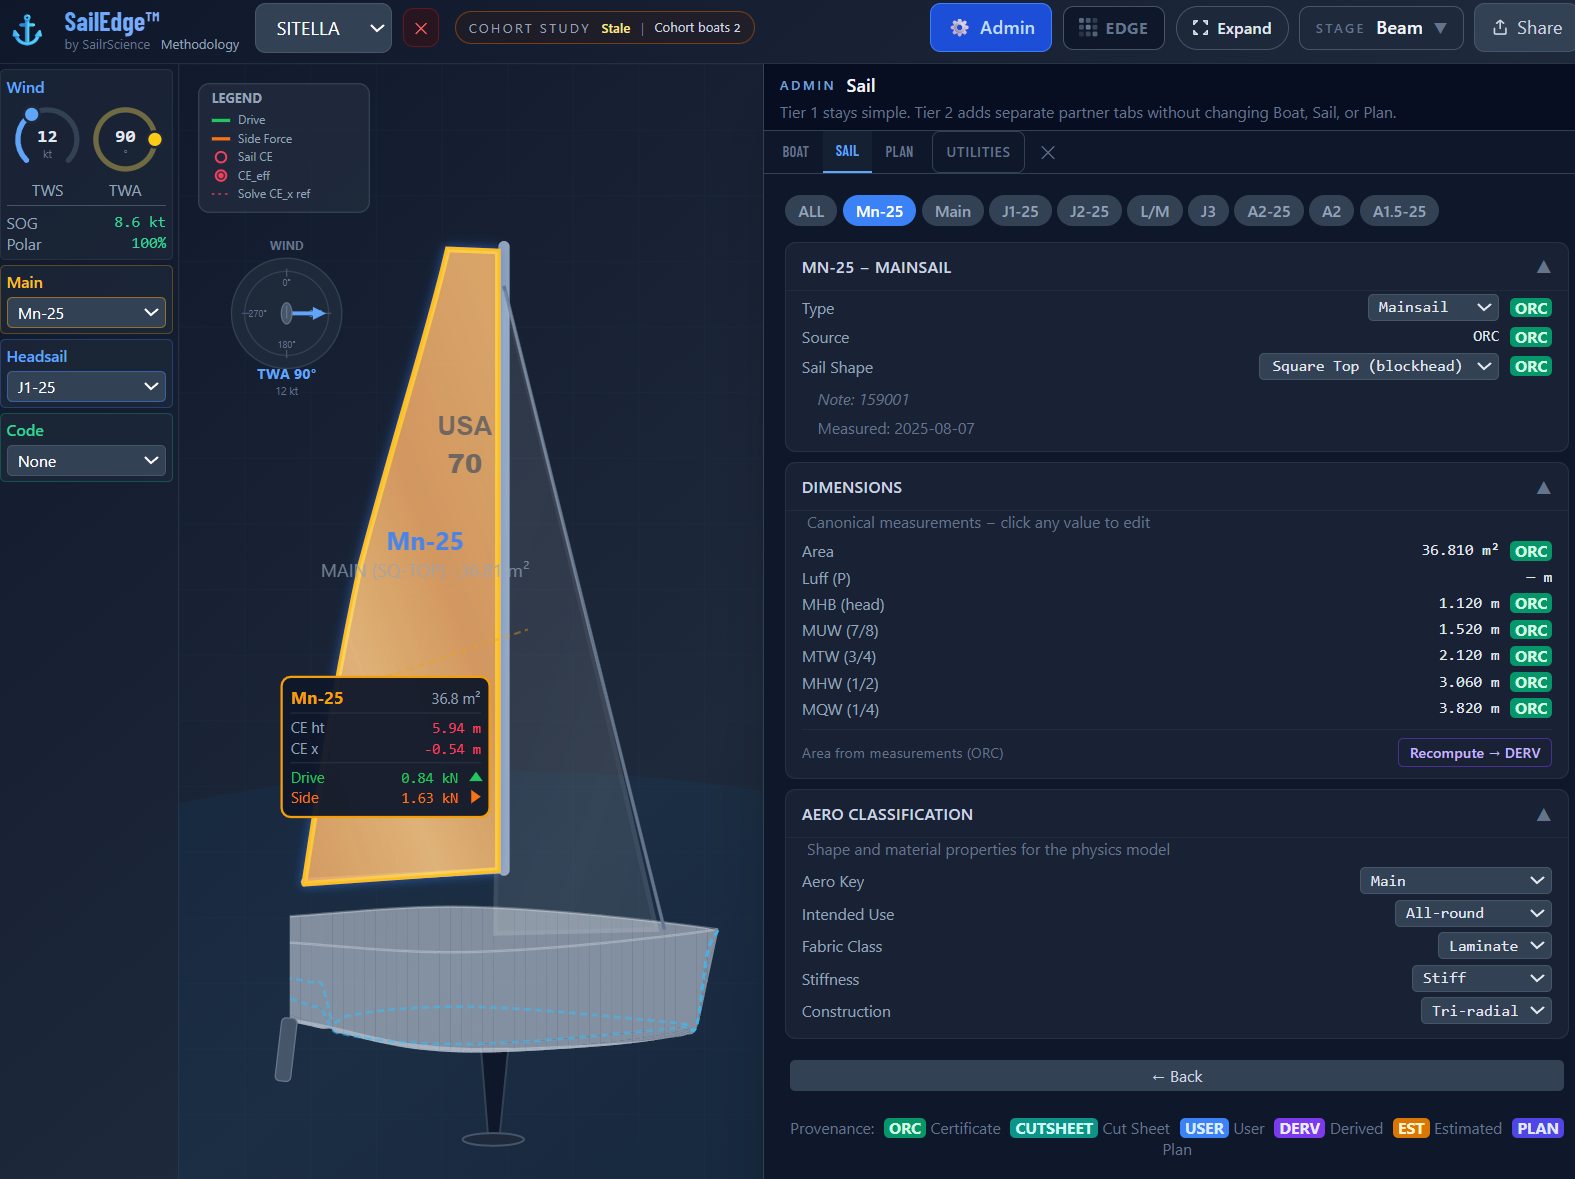The width and height of the screenshot is (1575, 1179).
Task: Open the EDGE grid button
Action: [x=1113, y=28]
